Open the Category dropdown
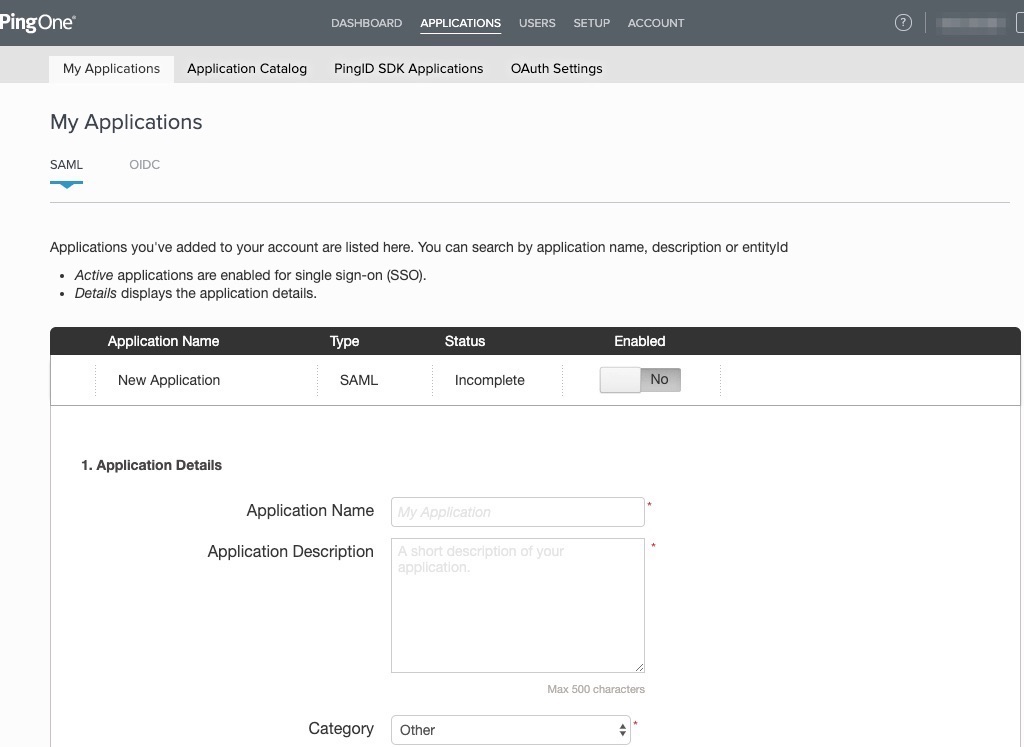1024x747 pixels. point(511,730)
